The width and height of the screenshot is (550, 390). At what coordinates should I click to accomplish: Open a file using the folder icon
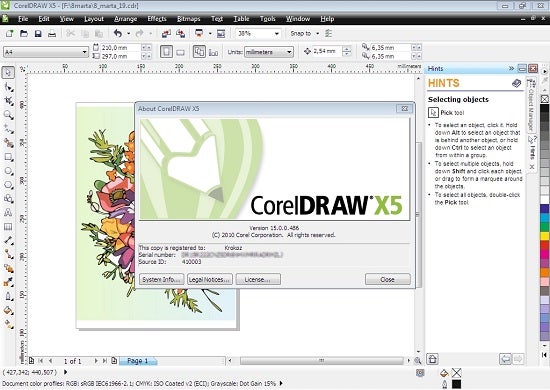point(24,34)
